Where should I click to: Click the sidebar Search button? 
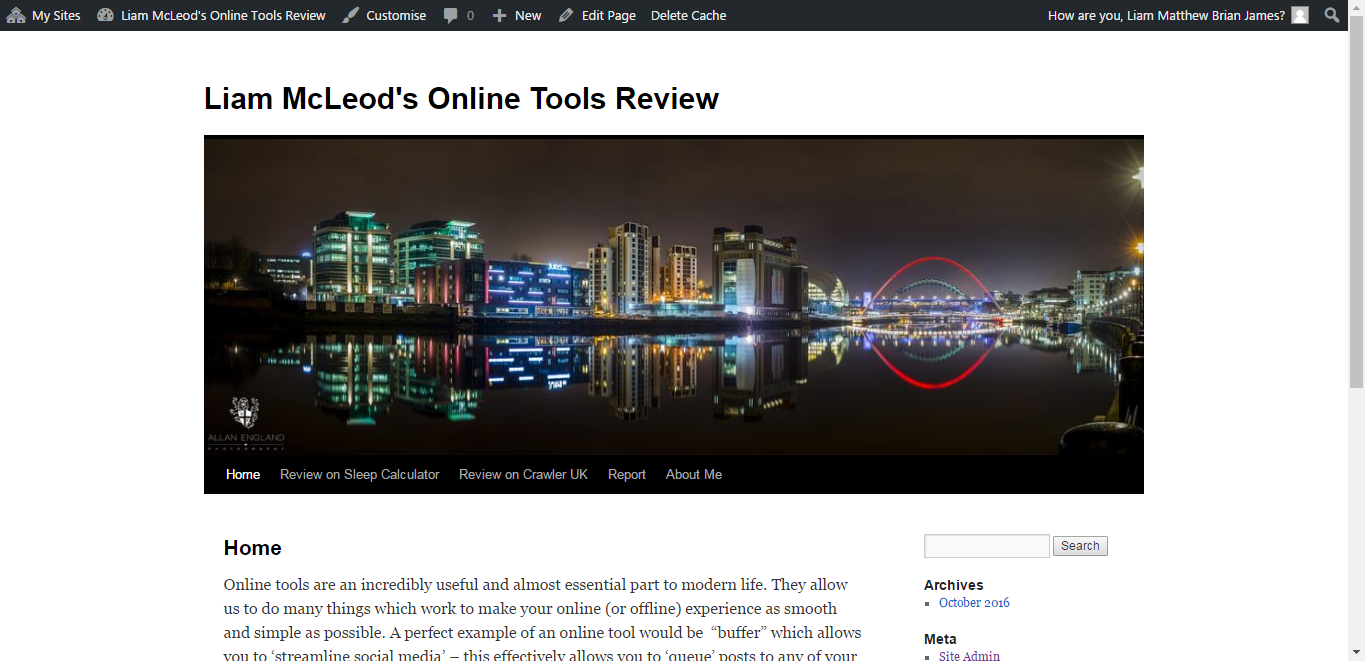1080,546
